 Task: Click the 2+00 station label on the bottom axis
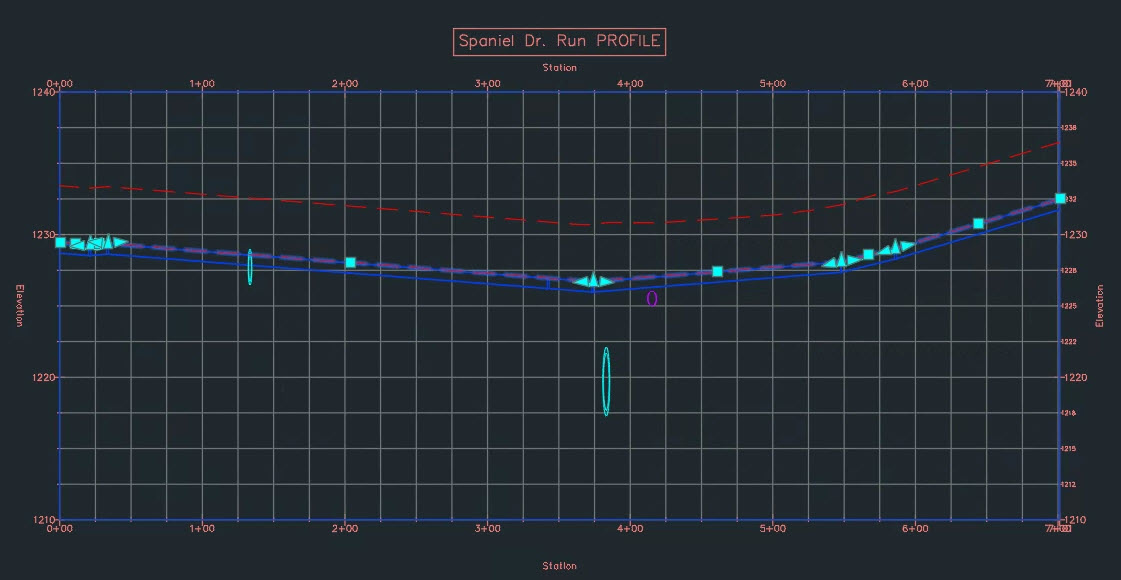pyautogui.click(x=345, y=529)
